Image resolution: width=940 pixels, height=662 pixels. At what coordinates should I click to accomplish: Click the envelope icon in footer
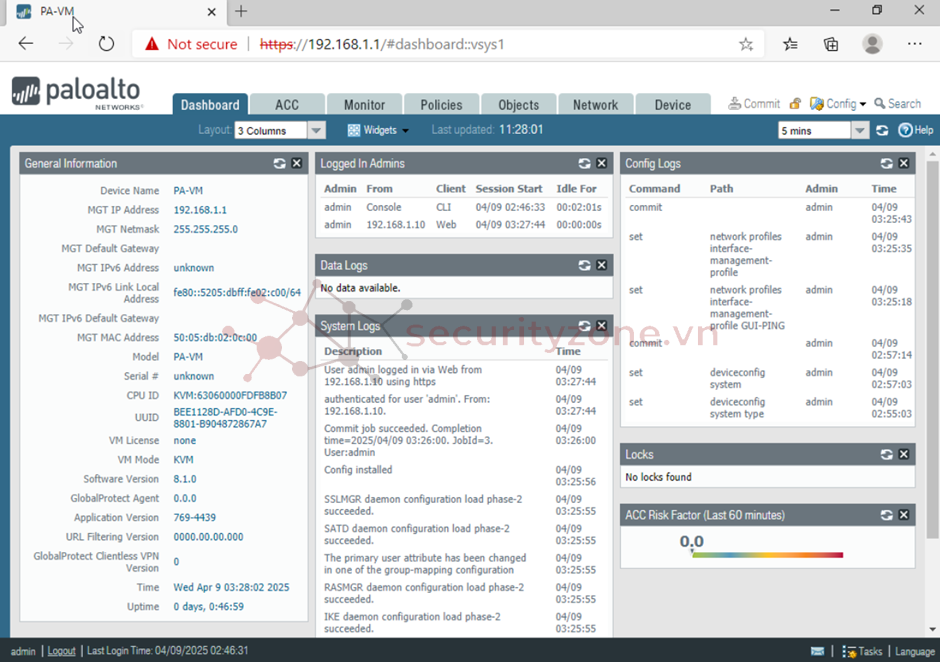[817, 651]
